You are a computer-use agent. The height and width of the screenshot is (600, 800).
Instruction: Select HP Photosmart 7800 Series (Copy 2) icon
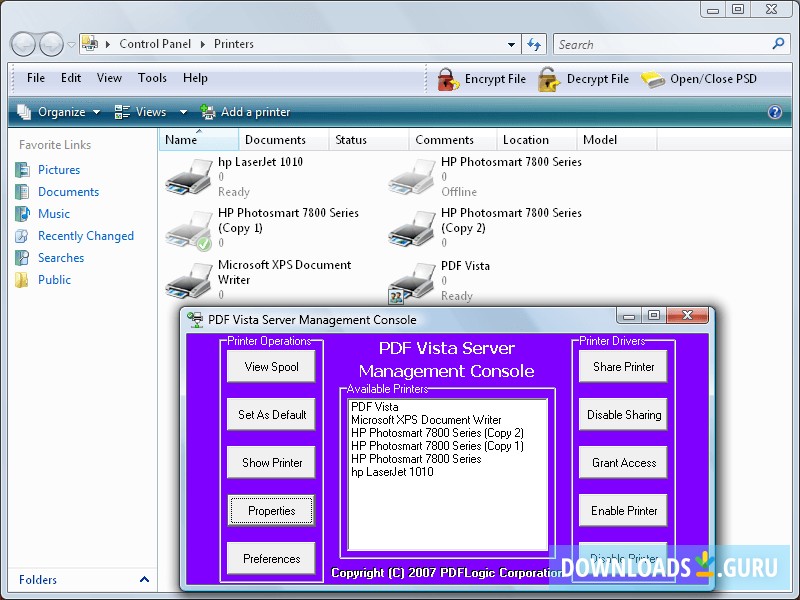pos(412,229)
